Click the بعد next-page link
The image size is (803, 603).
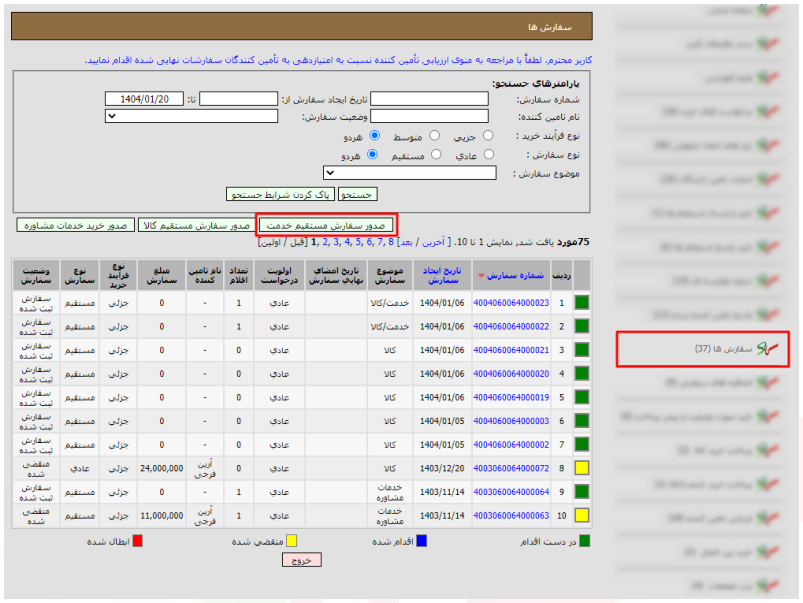pyautogui.click(x=406, y=242)
